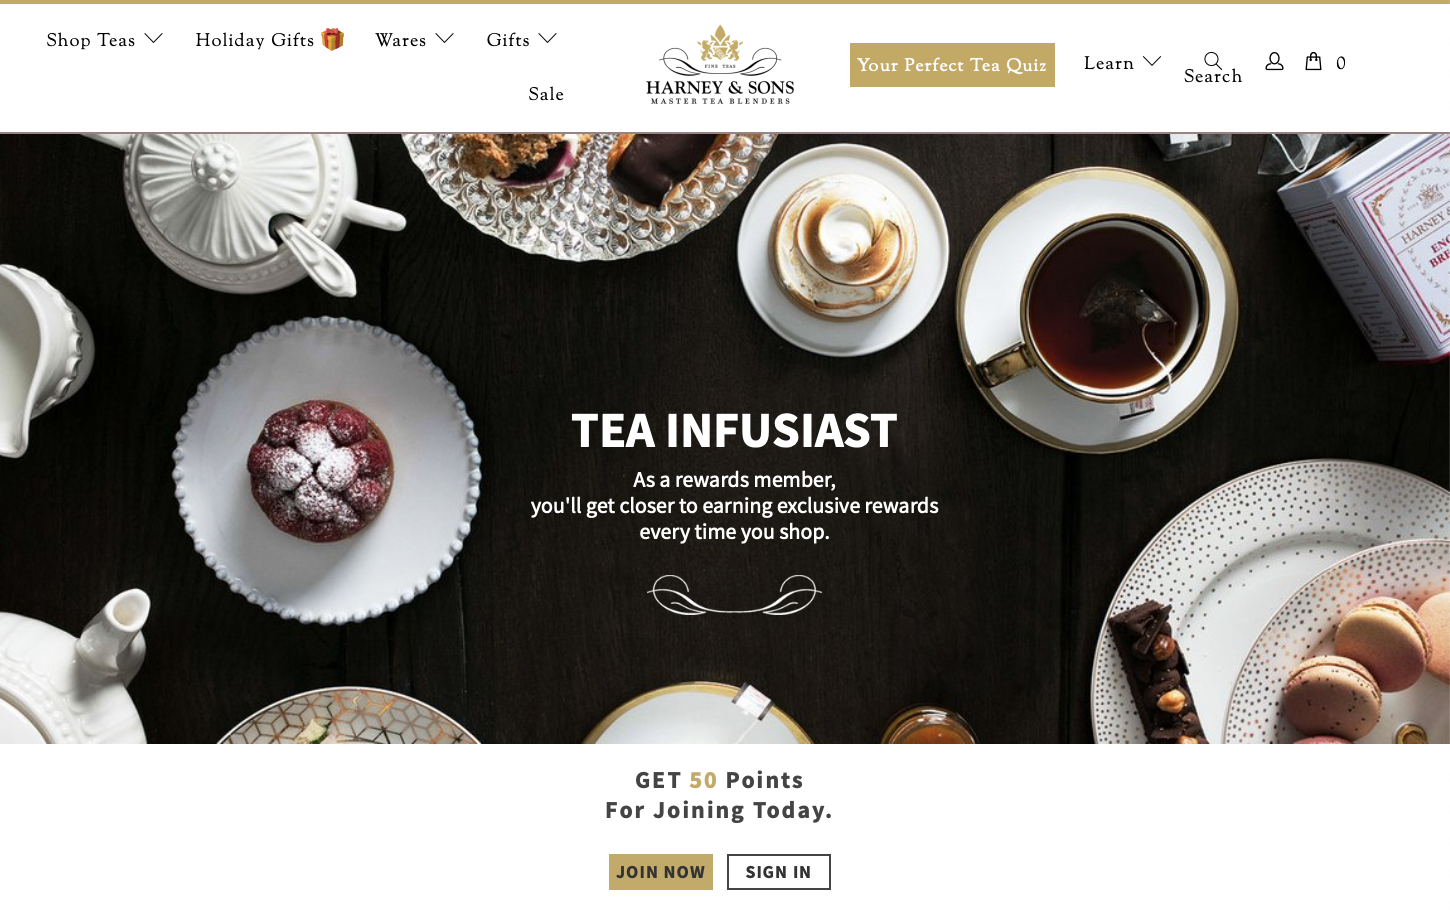Click the SIGN IN button
Screen dimensions: 1450x920
click(x=779, y=872)
